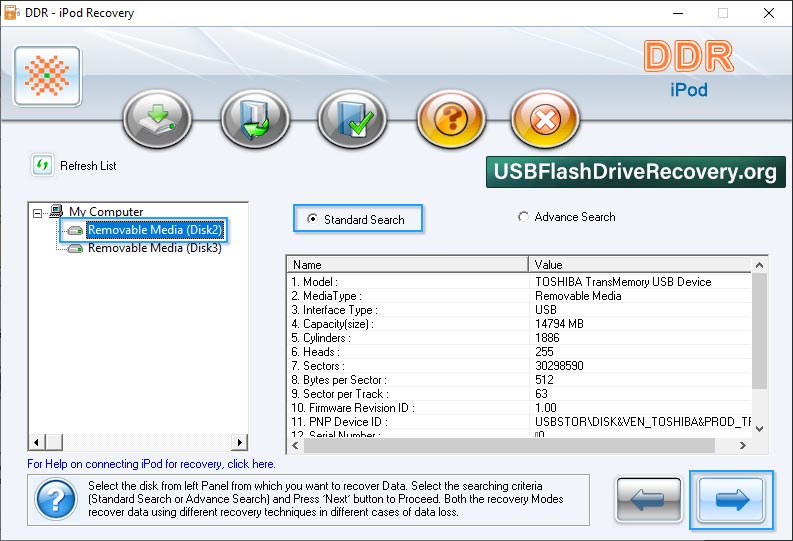Click the Disk3 drive icon
Screen dimensions: 793x541
[x=75, y=248]
